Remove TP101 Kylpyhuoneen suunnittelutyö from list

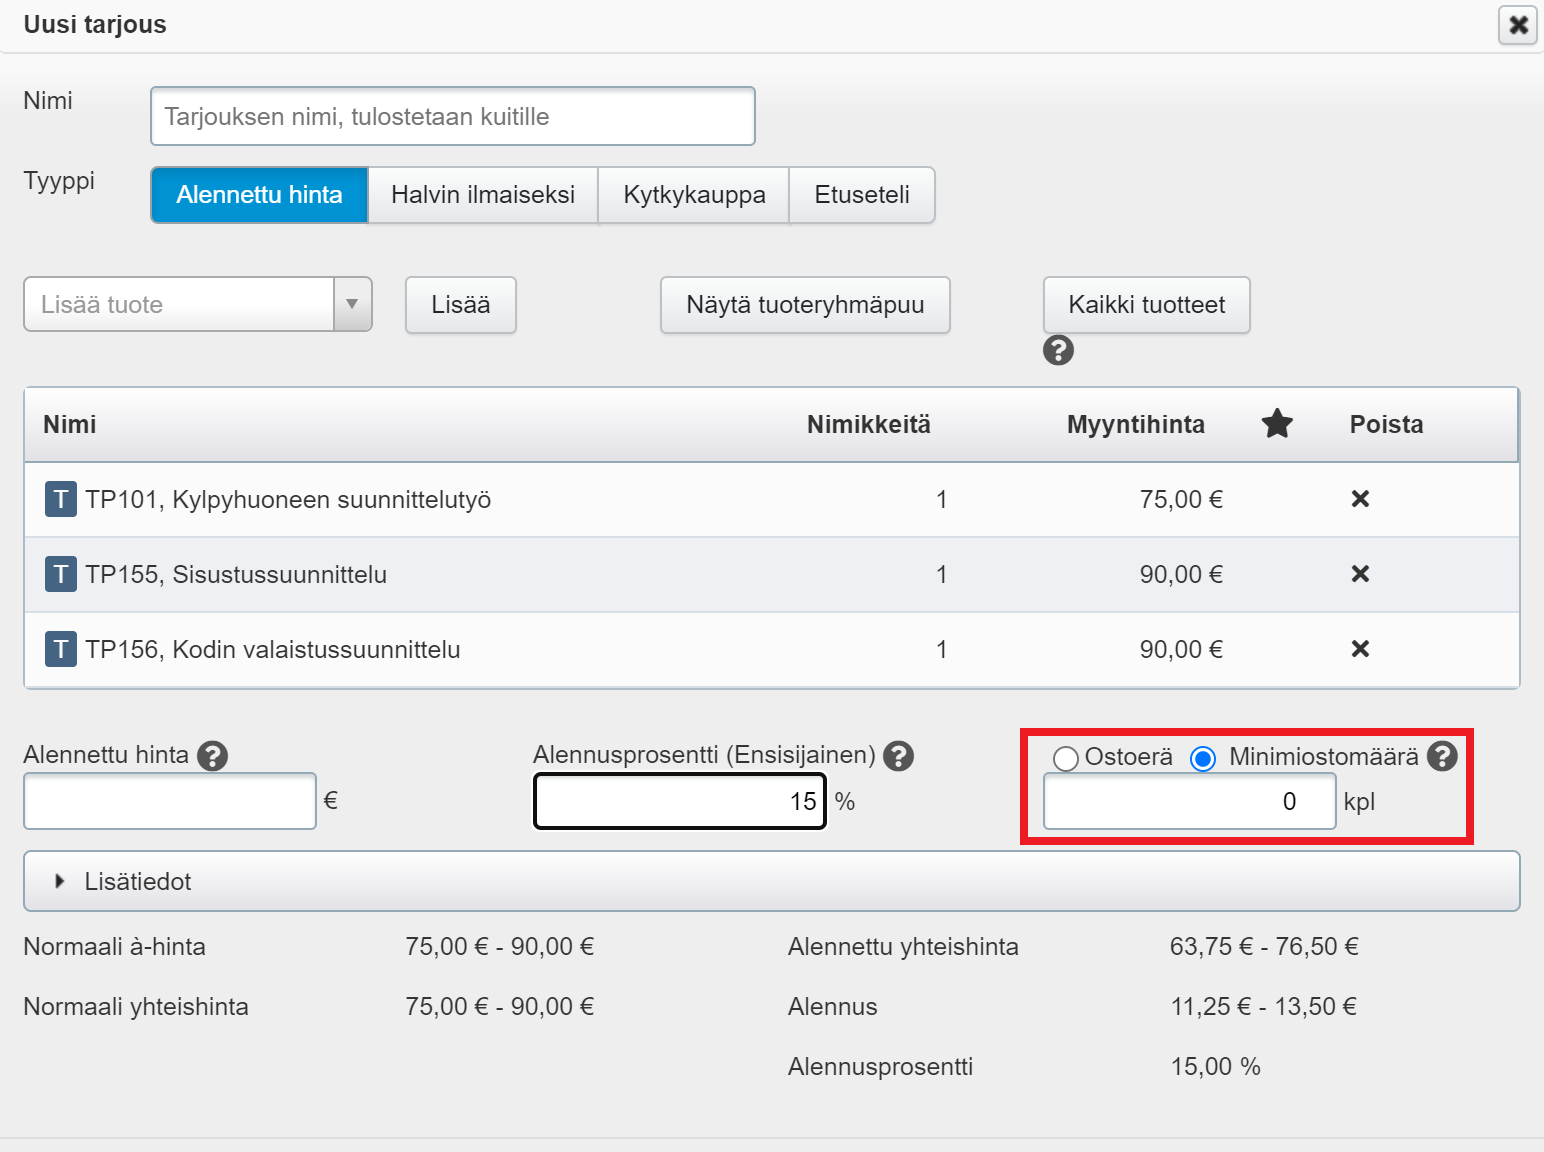point(1360,499)
